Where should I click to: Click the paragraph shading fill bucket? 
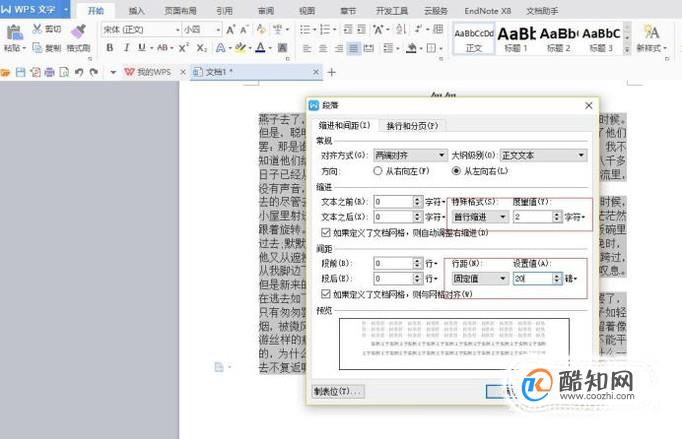411,48
